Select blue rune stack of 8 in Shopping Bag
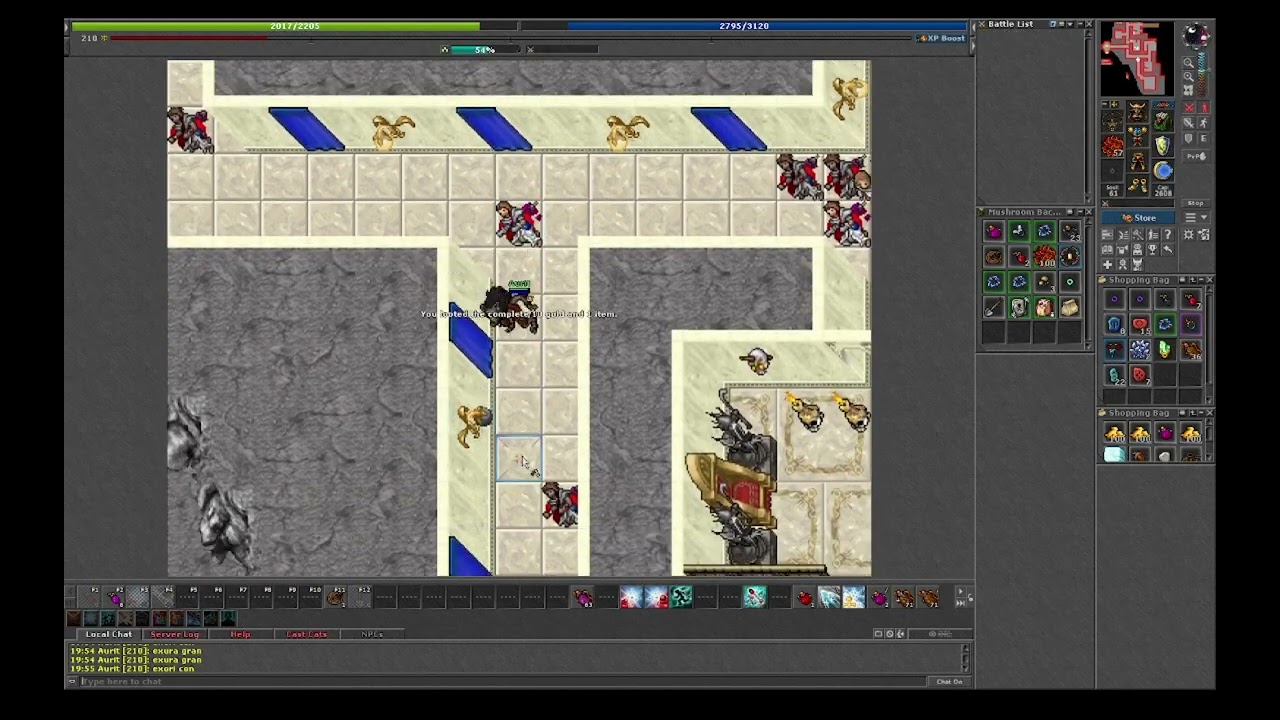1280x720 pixels. [x=1115, y=324]
